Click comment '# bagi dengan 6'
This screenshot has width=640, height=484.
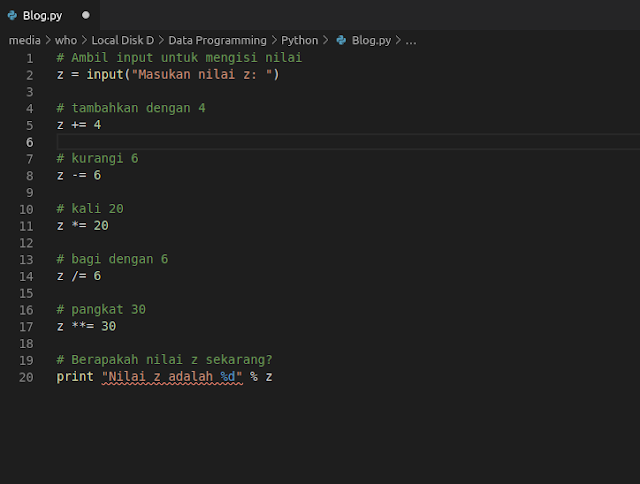[112, 259]
